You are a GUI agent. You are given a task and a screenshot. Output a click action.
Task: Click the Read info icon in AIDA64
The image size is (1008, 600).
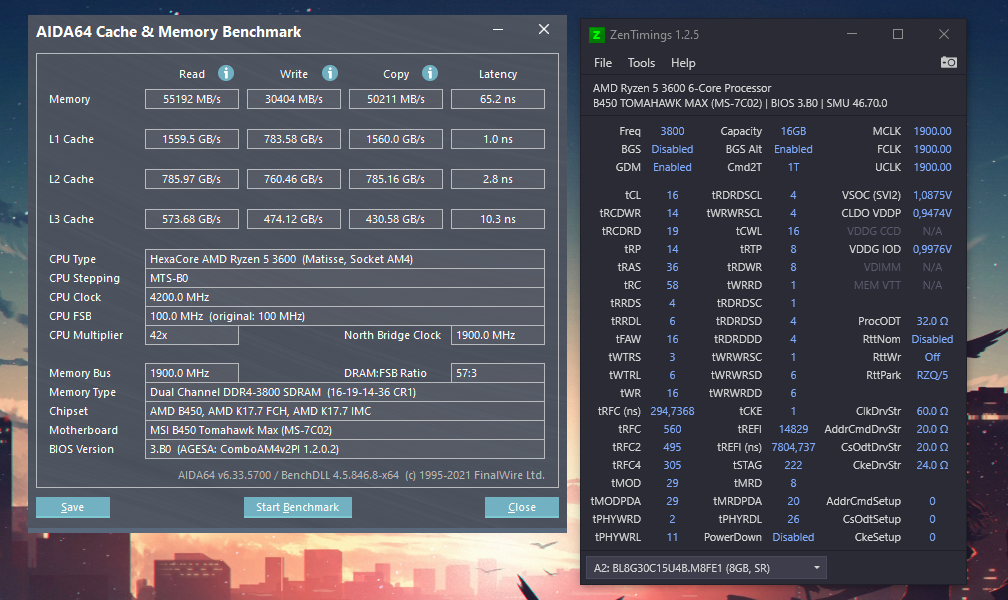[226, 73]
